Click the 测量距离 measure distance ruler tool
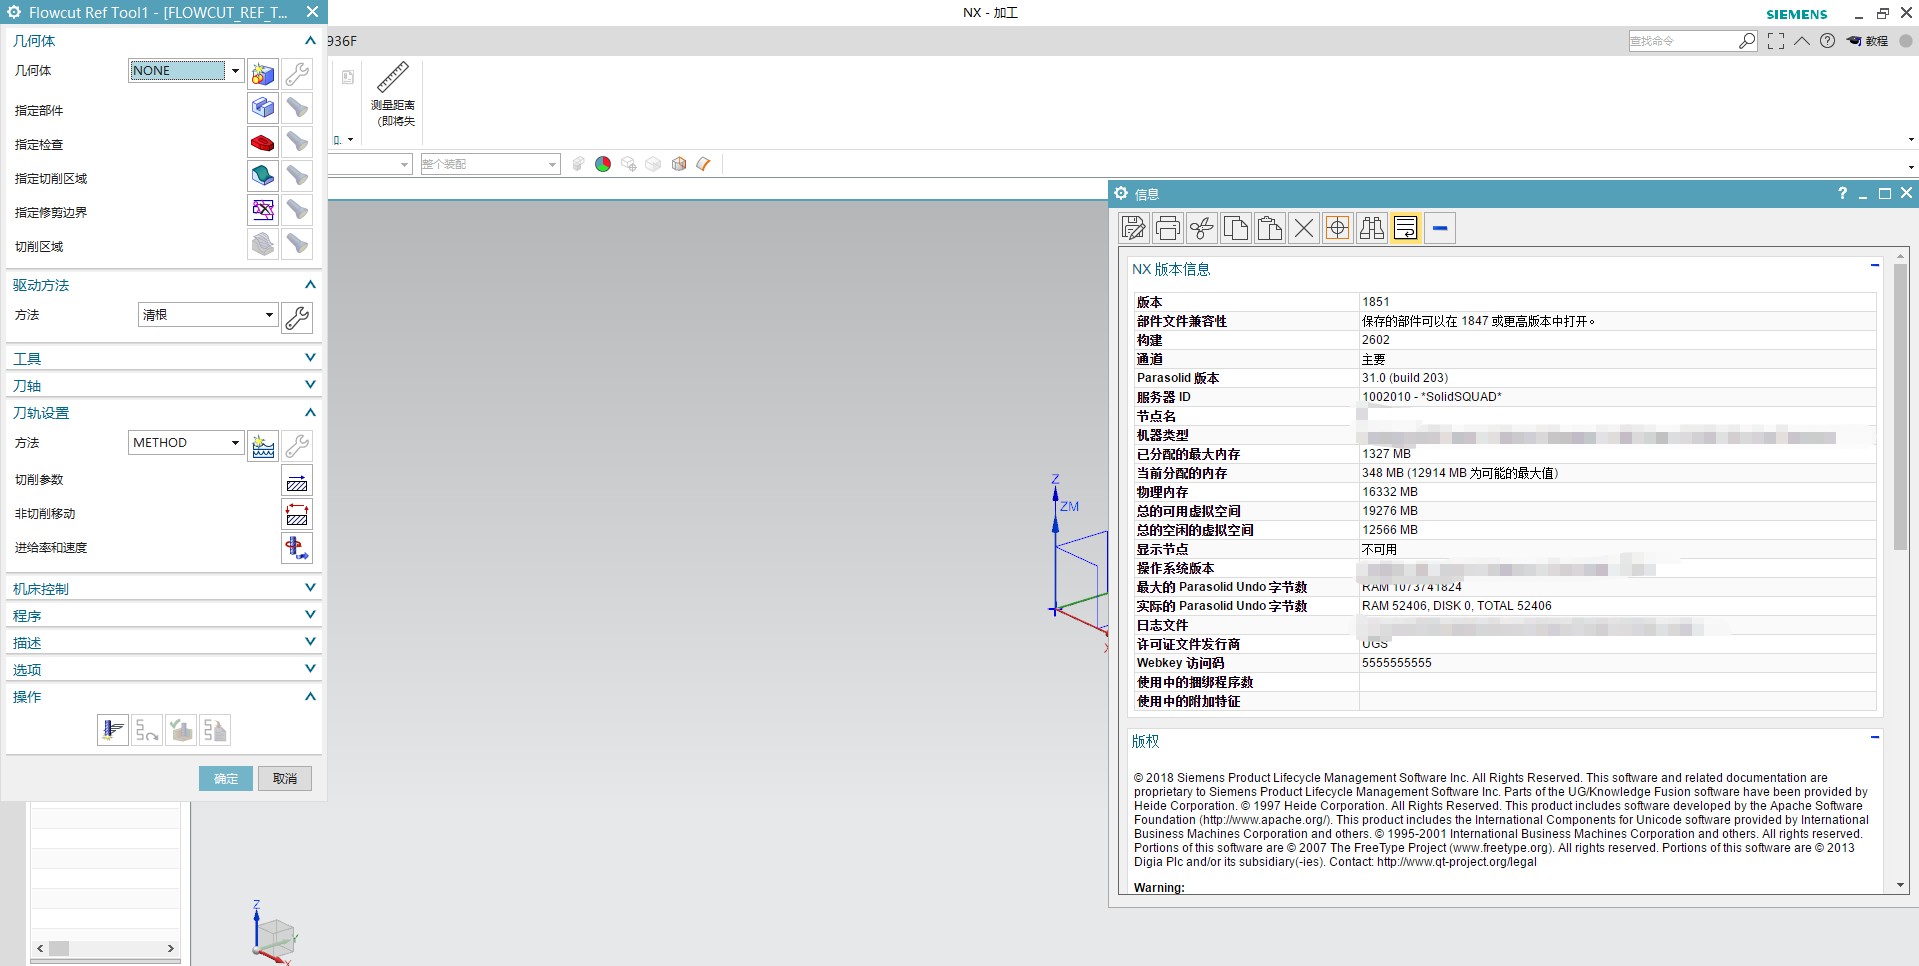 coord(393,94)
